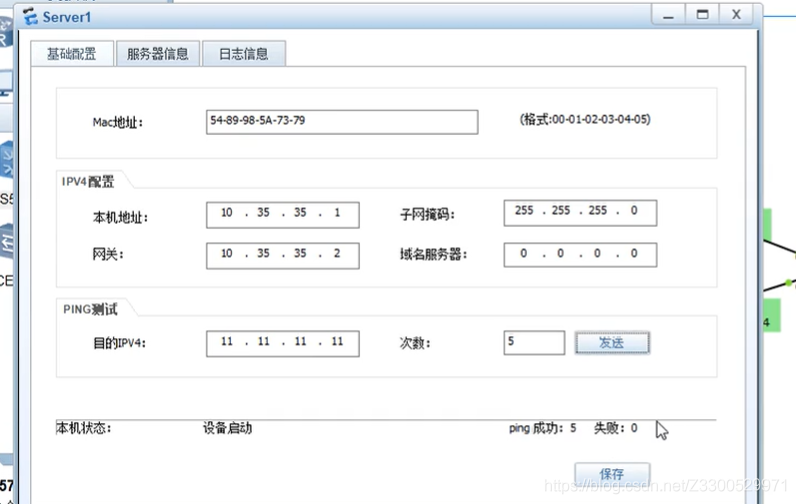Open the 服务器信息 tab
796x504 pixels.
click(158, 53)
